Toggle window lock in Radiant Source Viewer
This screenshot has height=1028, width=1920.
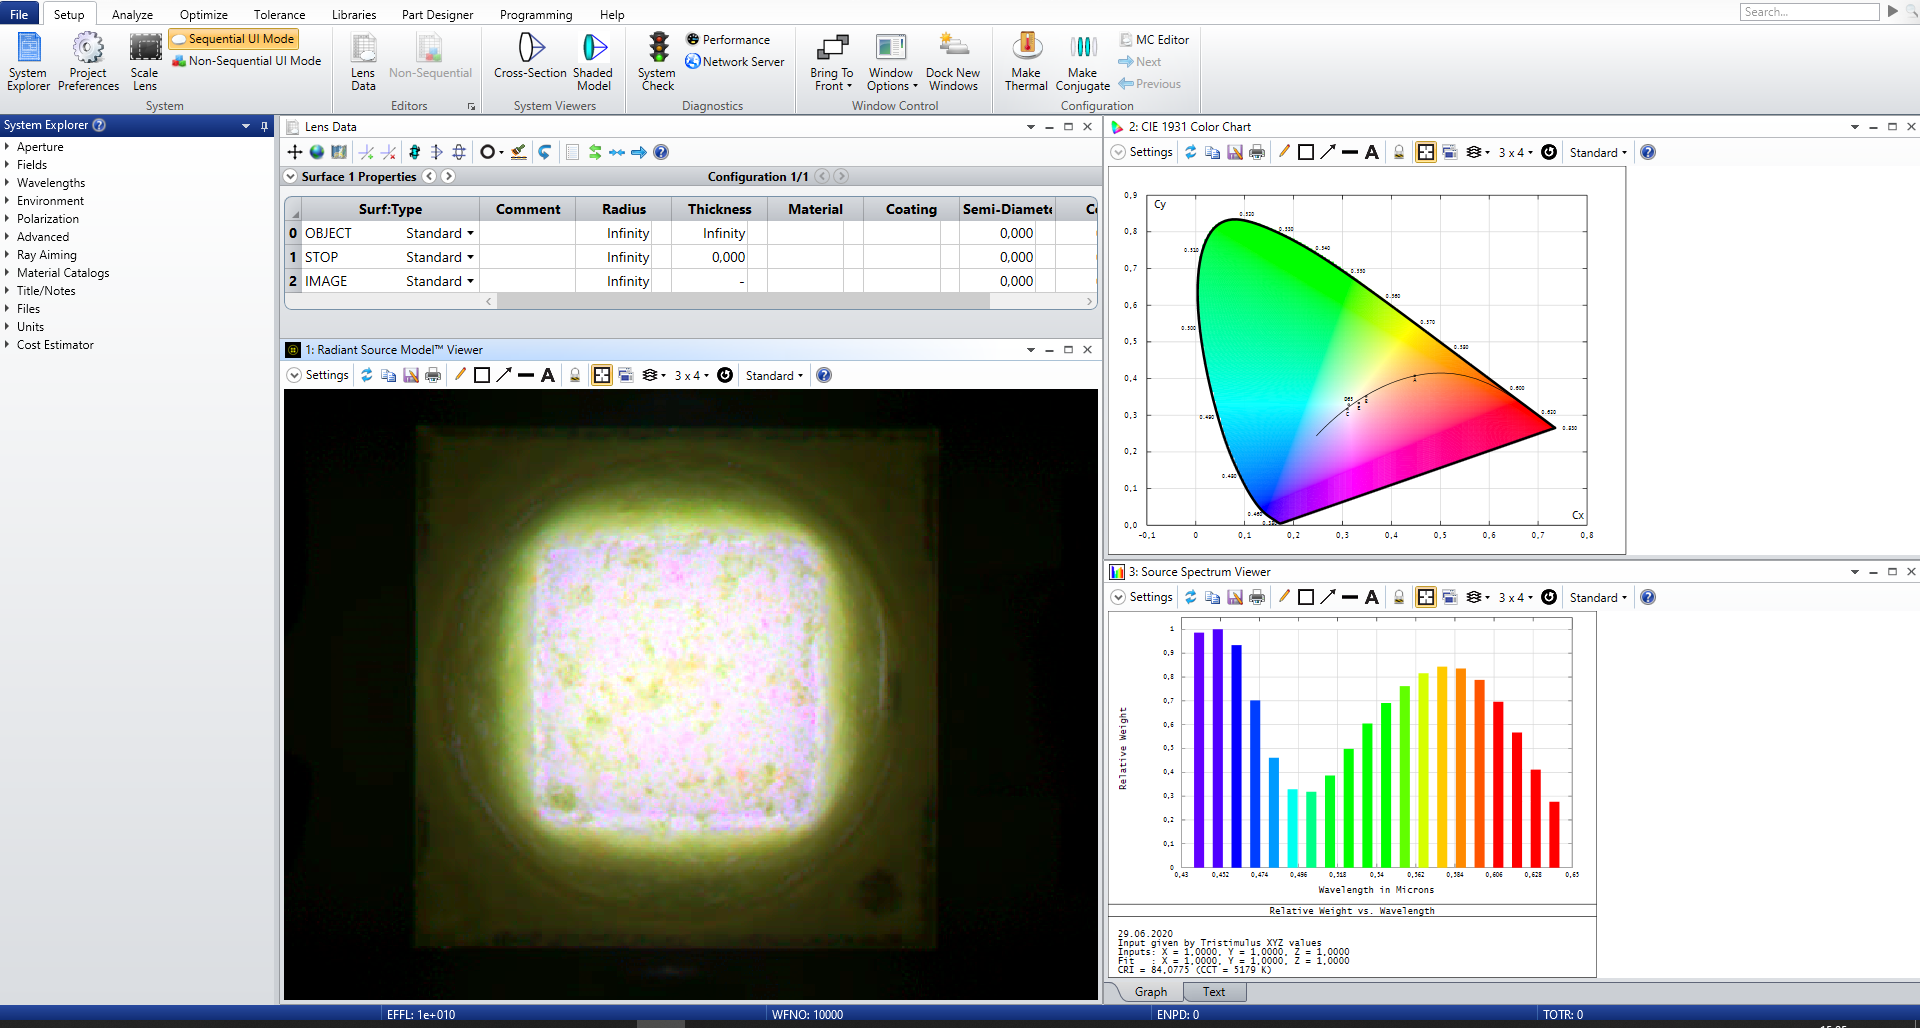[575, 375]
